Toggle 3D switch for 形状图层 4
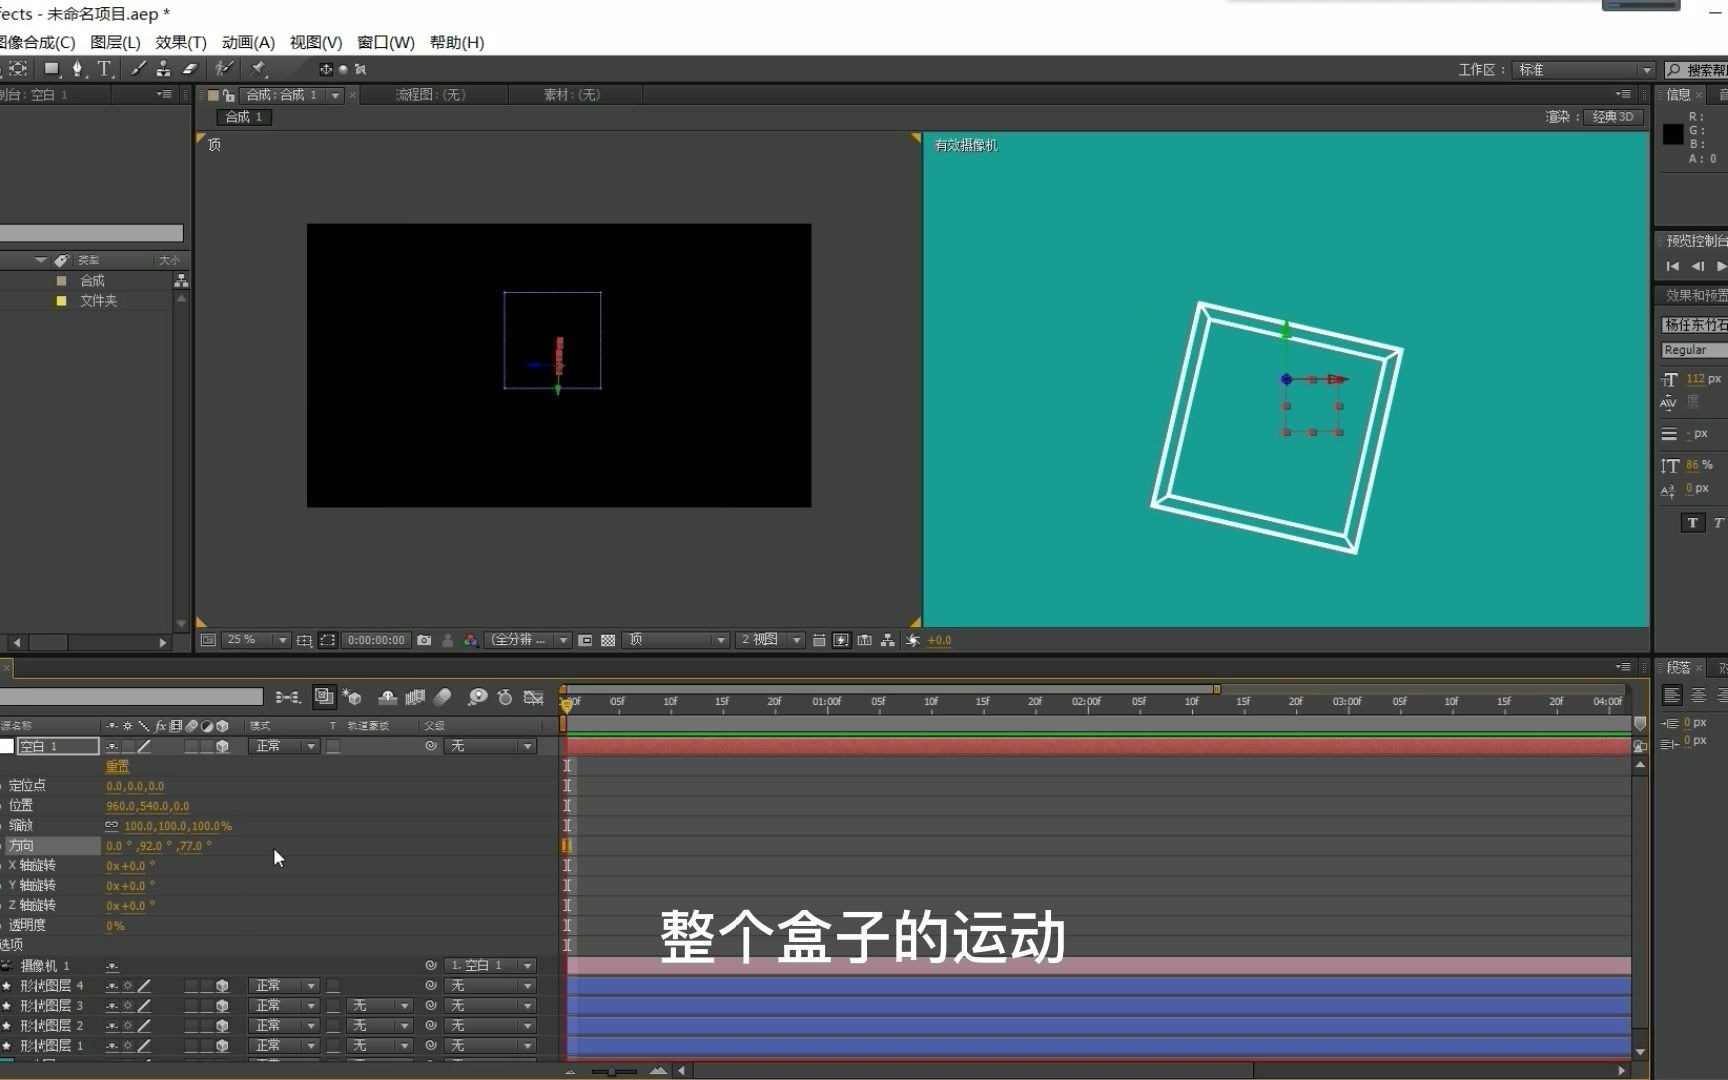1728x1080 pixels. click(x=222, y=986)
